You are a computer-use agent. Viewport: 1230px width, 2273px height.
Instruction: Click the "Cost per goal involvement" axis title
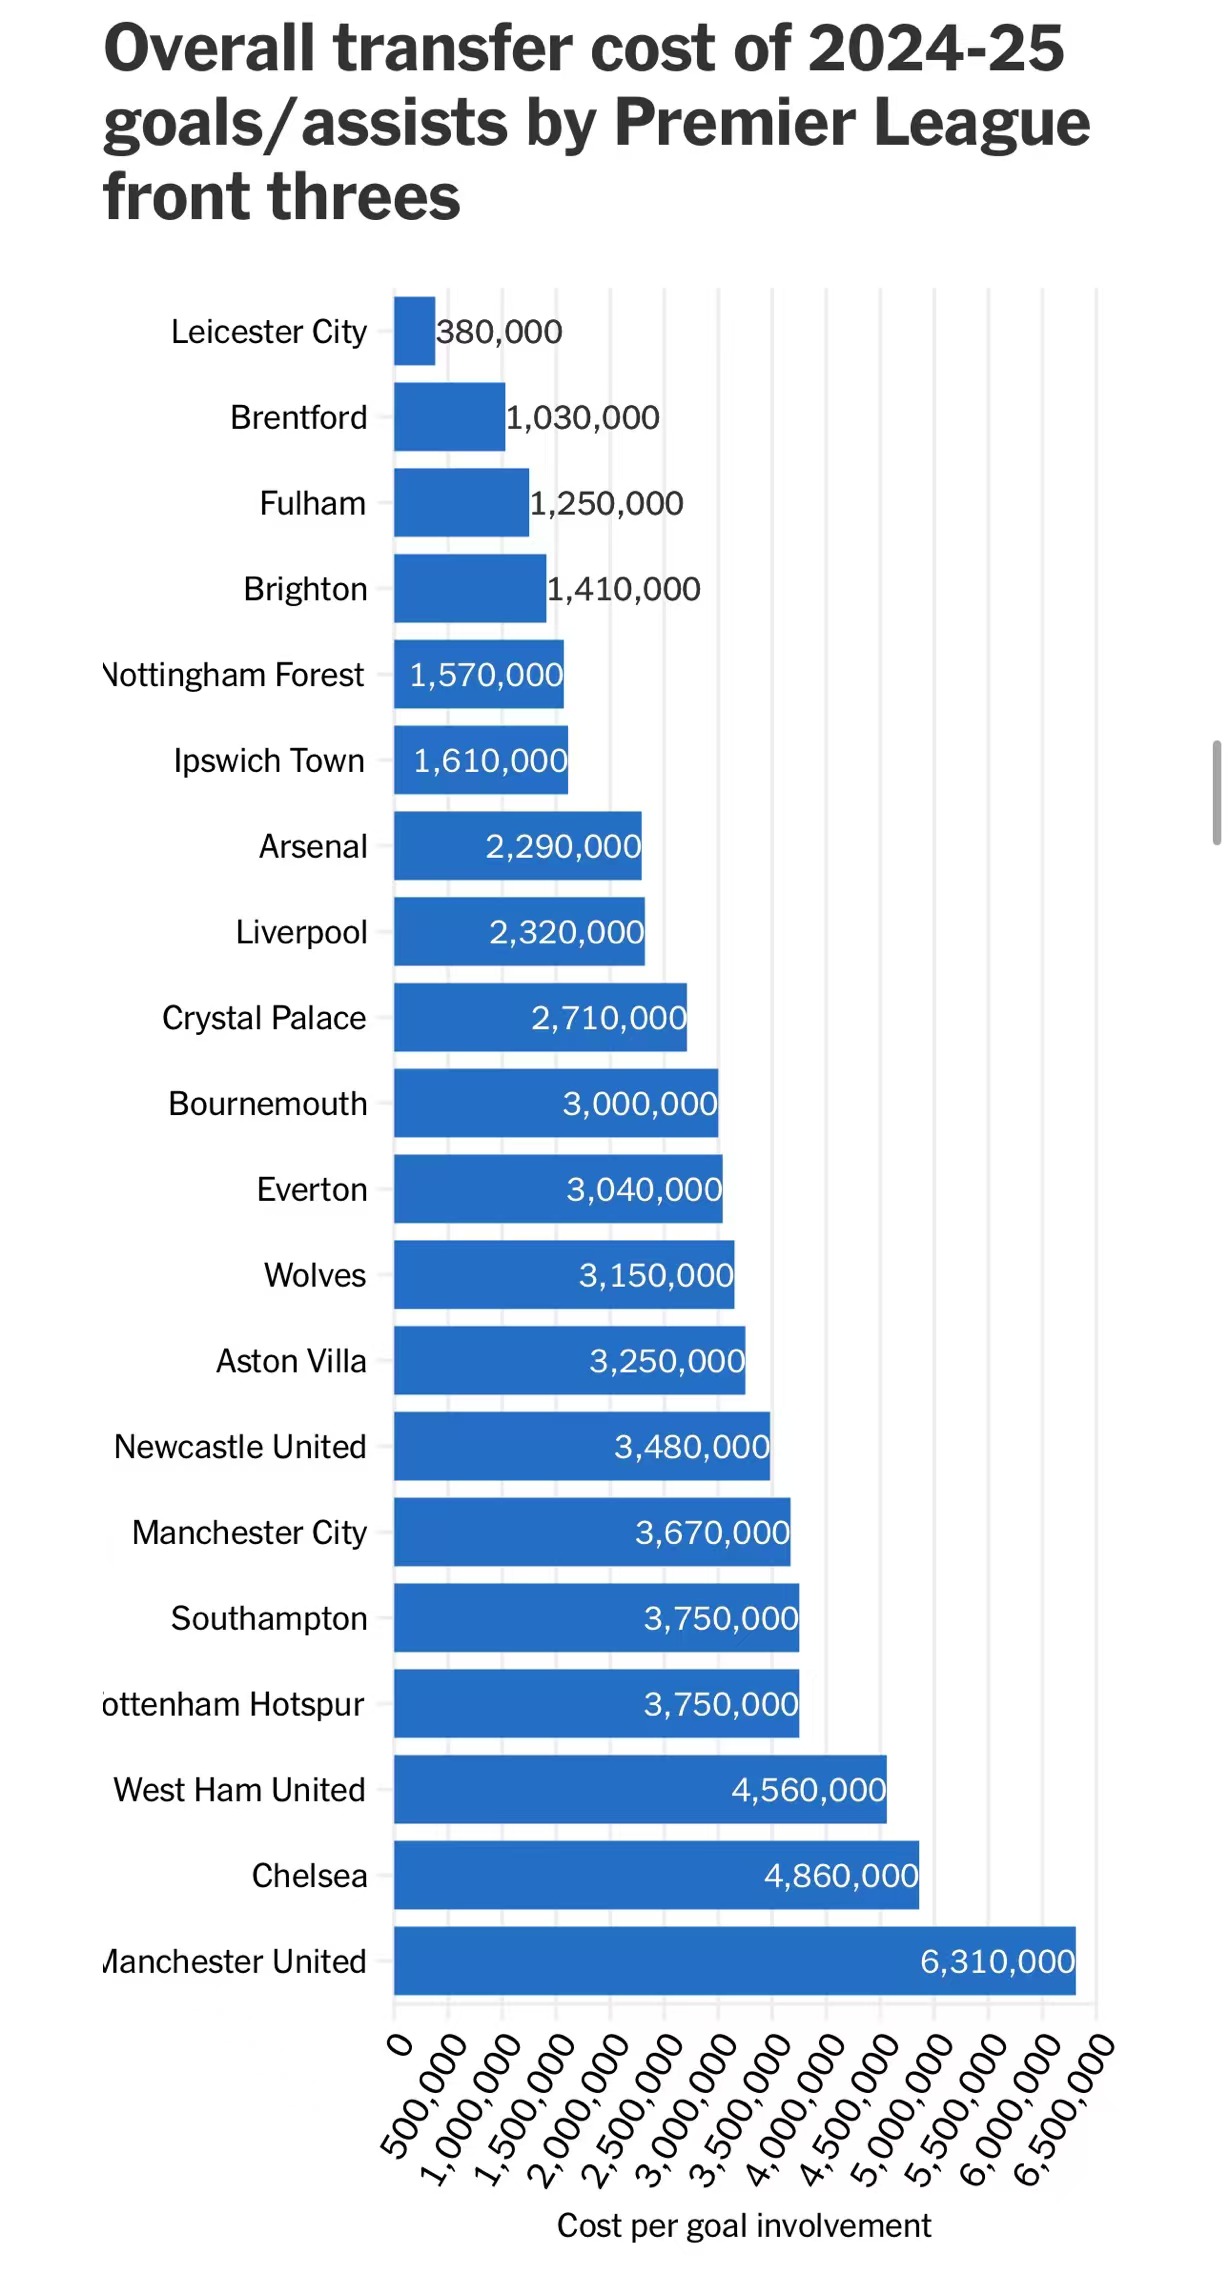point(743,2225)
